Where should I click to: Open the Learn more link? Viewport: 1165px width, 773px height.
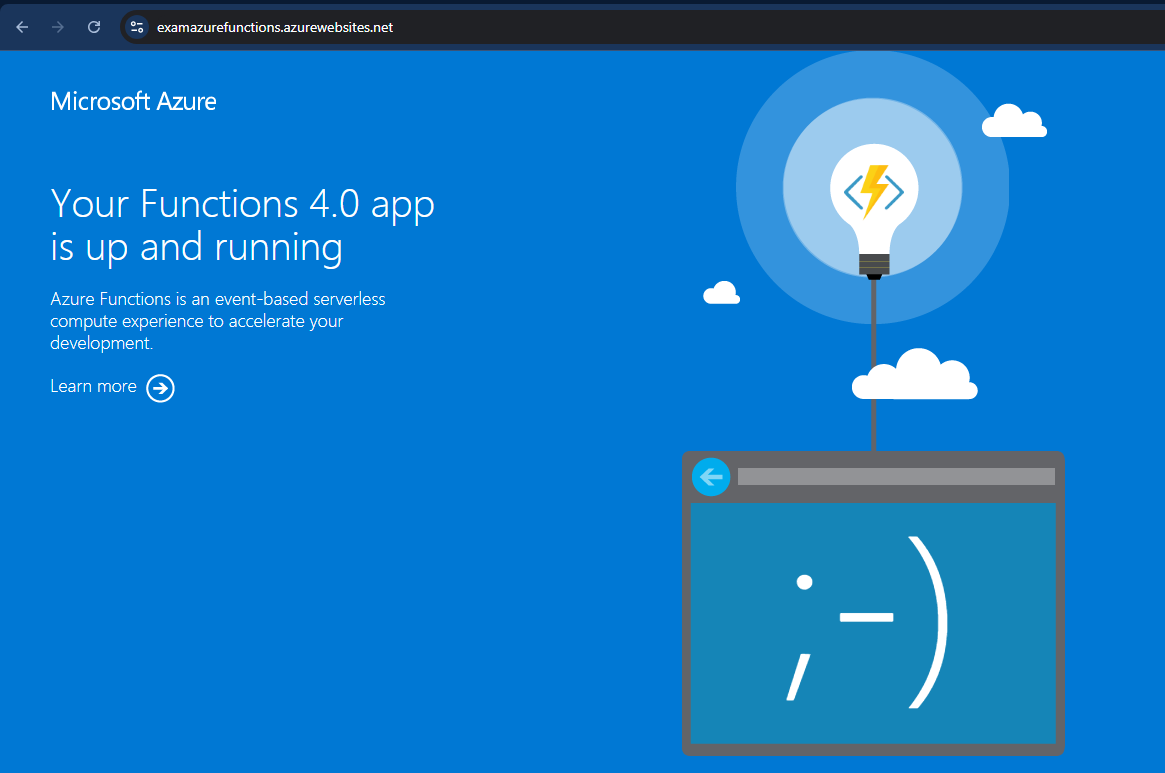(x=94, y=386)
